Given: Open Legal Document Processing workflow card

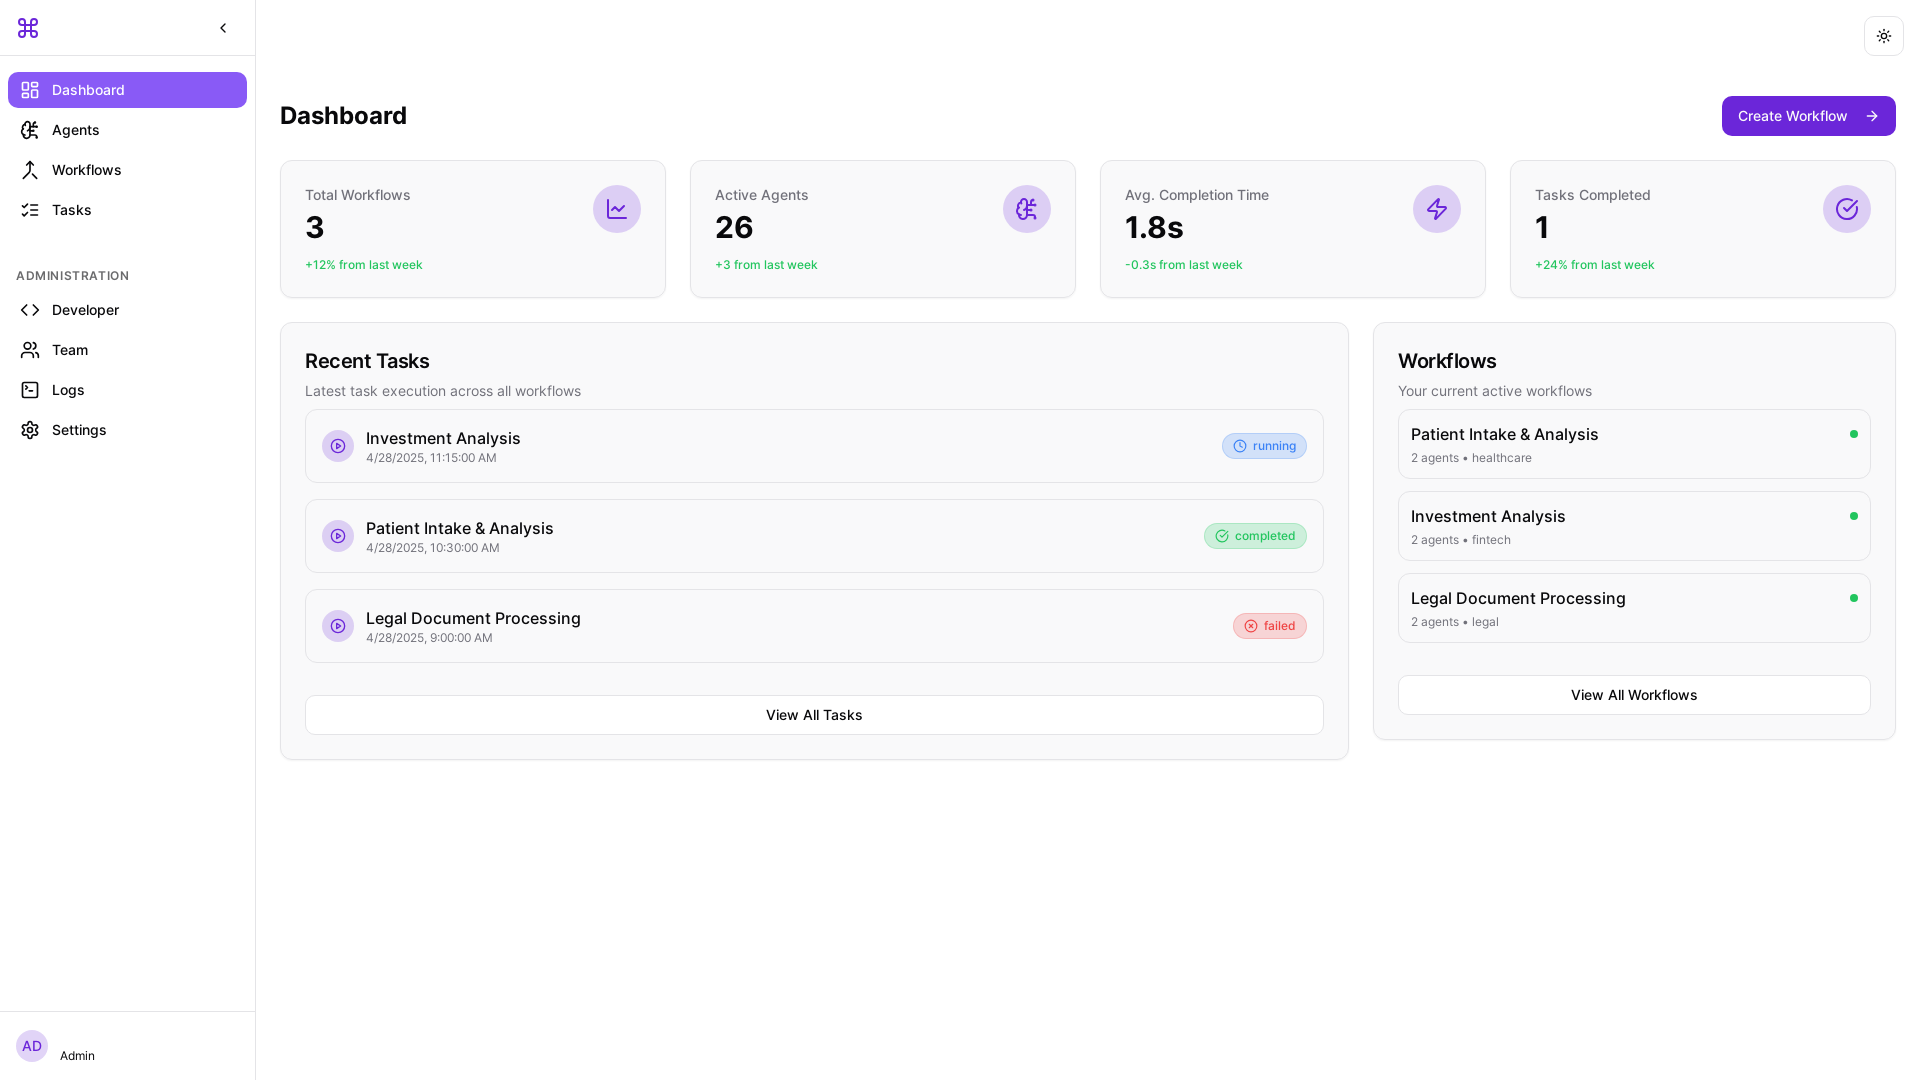Looking at the screenshot, I should click(1633, 608).
